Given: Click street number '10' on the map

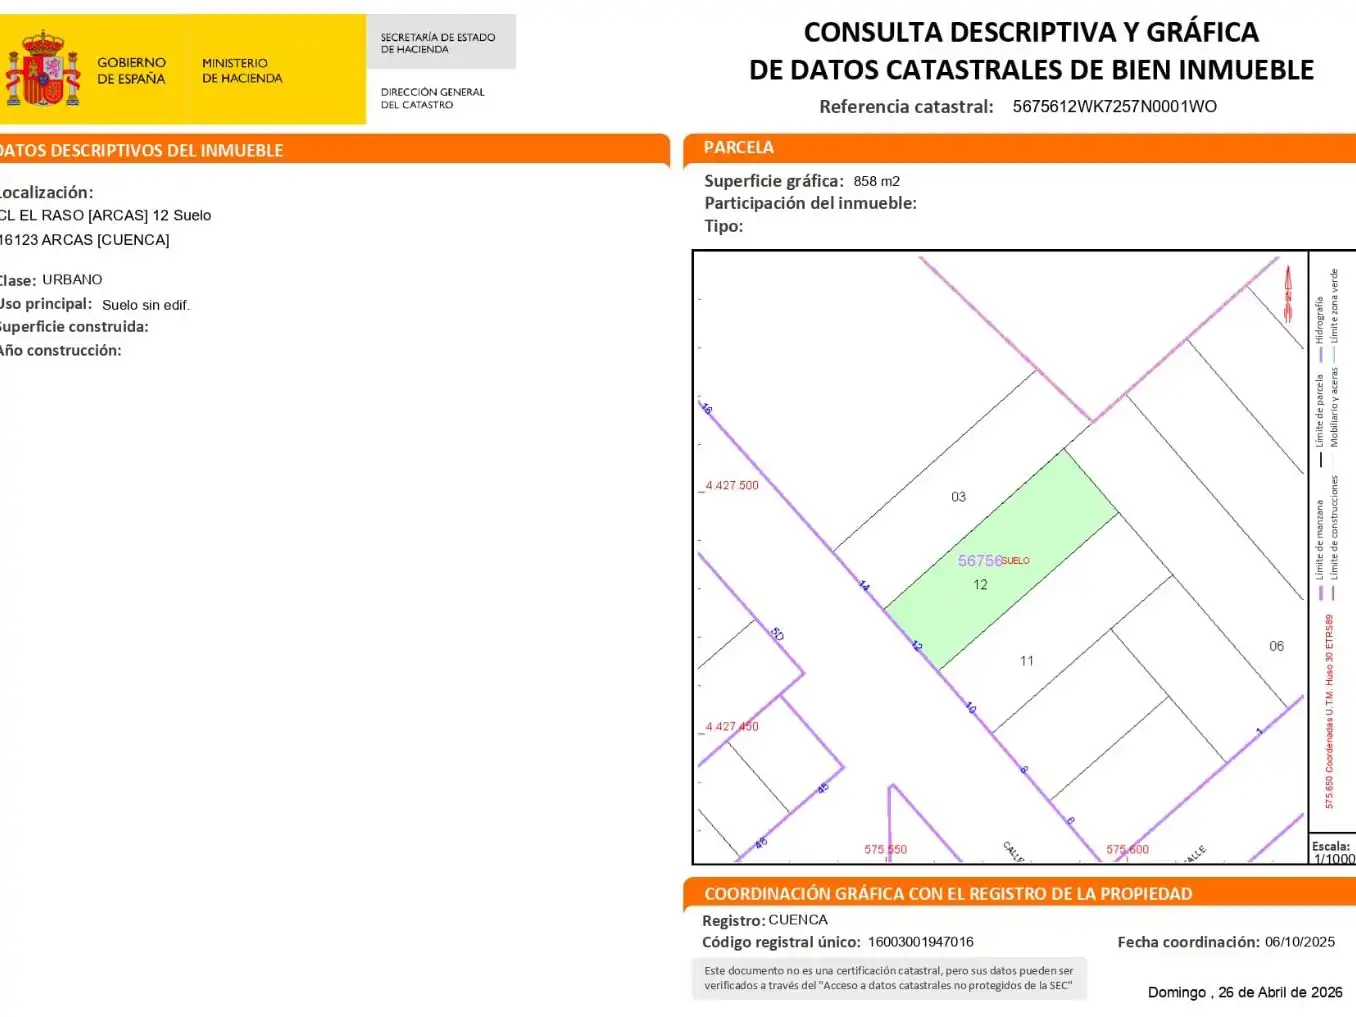Looking at the screenshot, I should (x=971, y=708).
